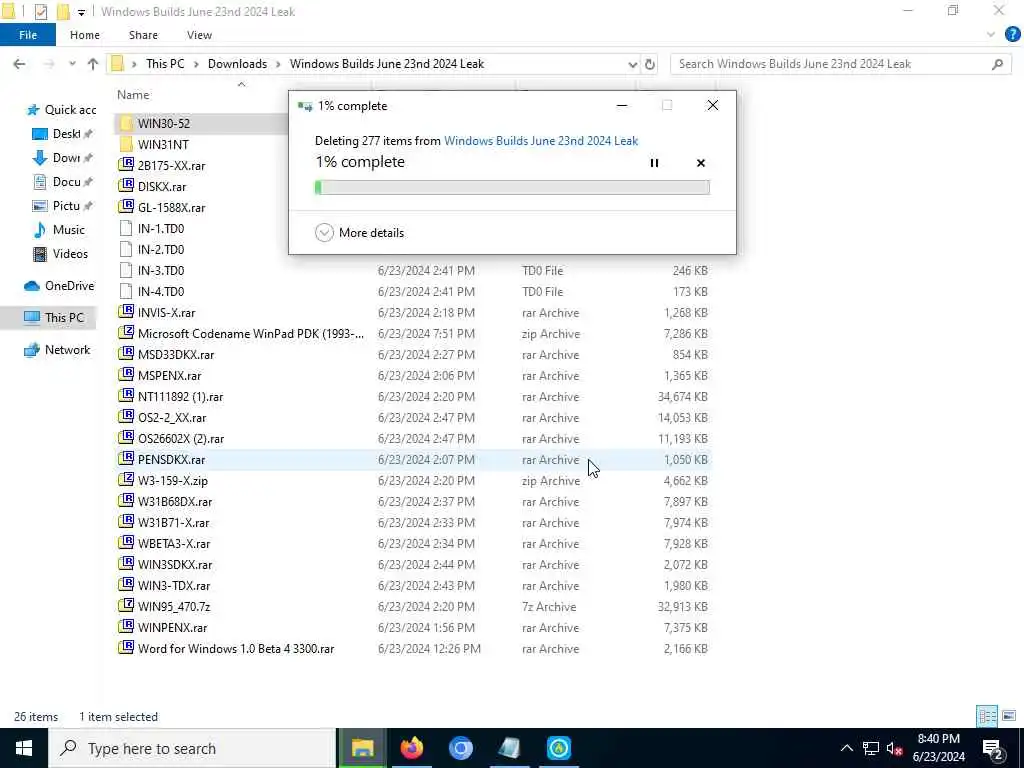1024x768 pixels.
Task: Select Music in navigation pane
Action: pos(59,230)
